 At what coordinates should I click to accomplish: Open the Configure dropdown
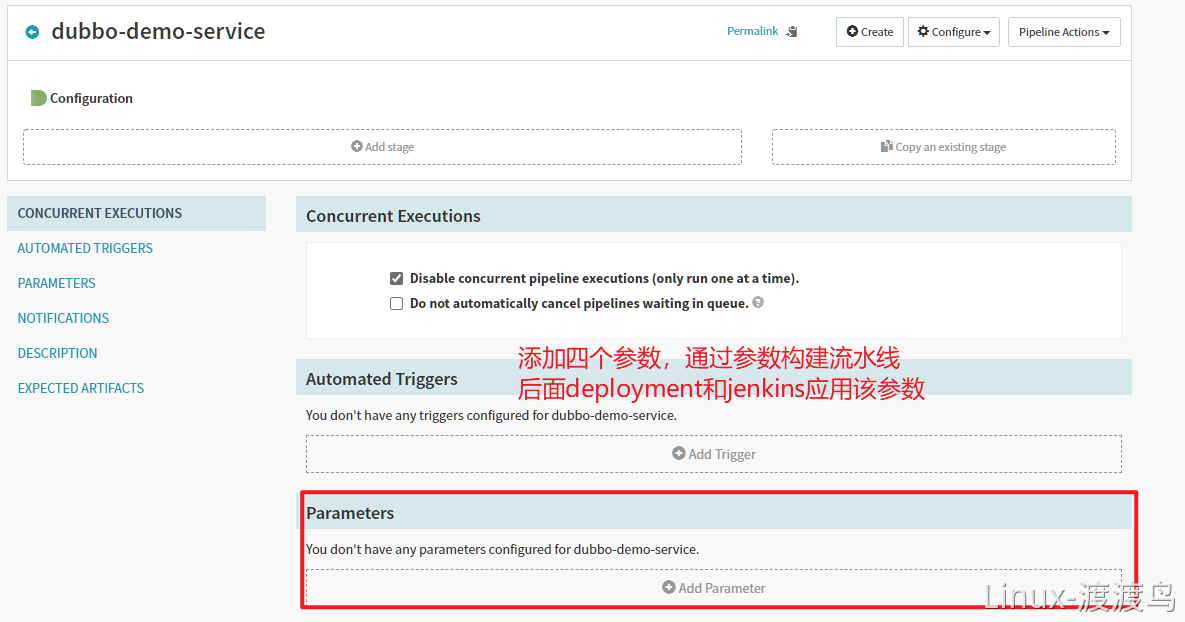click(954, 32)
